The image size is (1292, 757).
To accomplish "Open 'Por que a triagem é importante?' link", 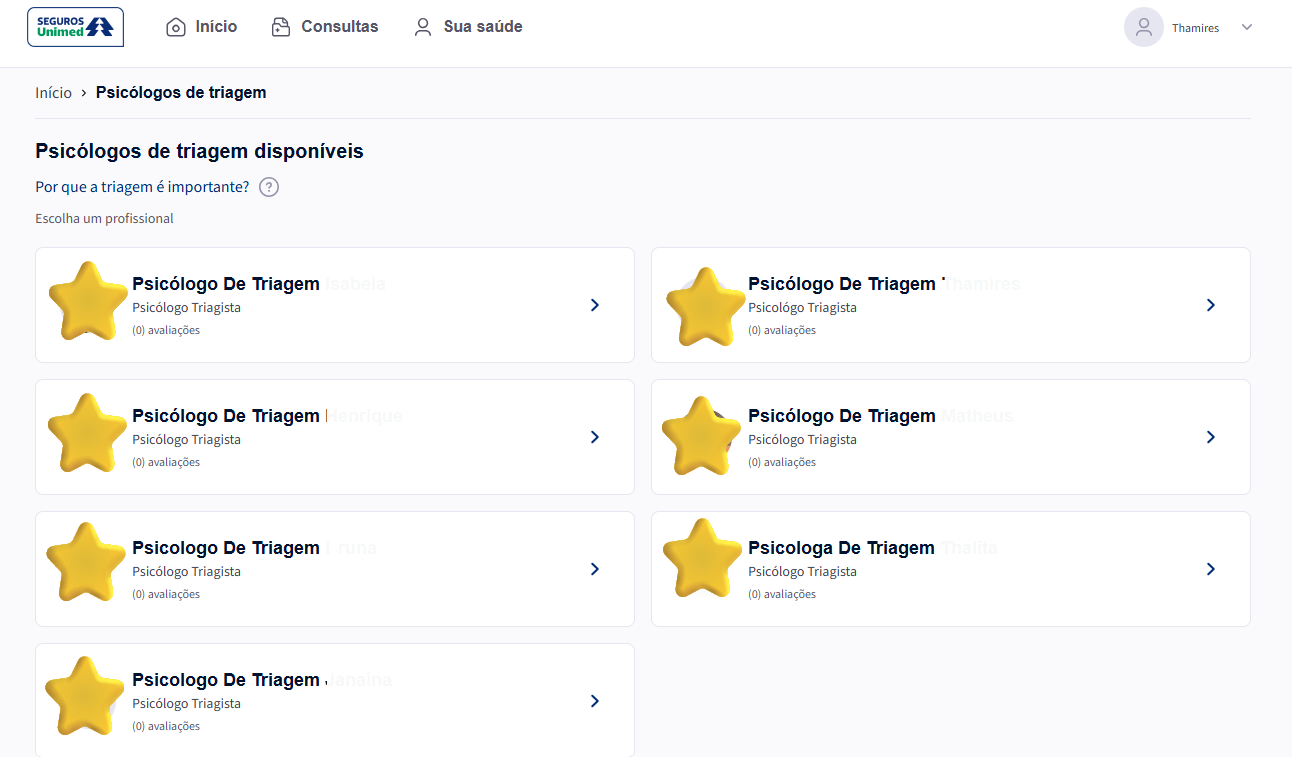I will 142,187.
